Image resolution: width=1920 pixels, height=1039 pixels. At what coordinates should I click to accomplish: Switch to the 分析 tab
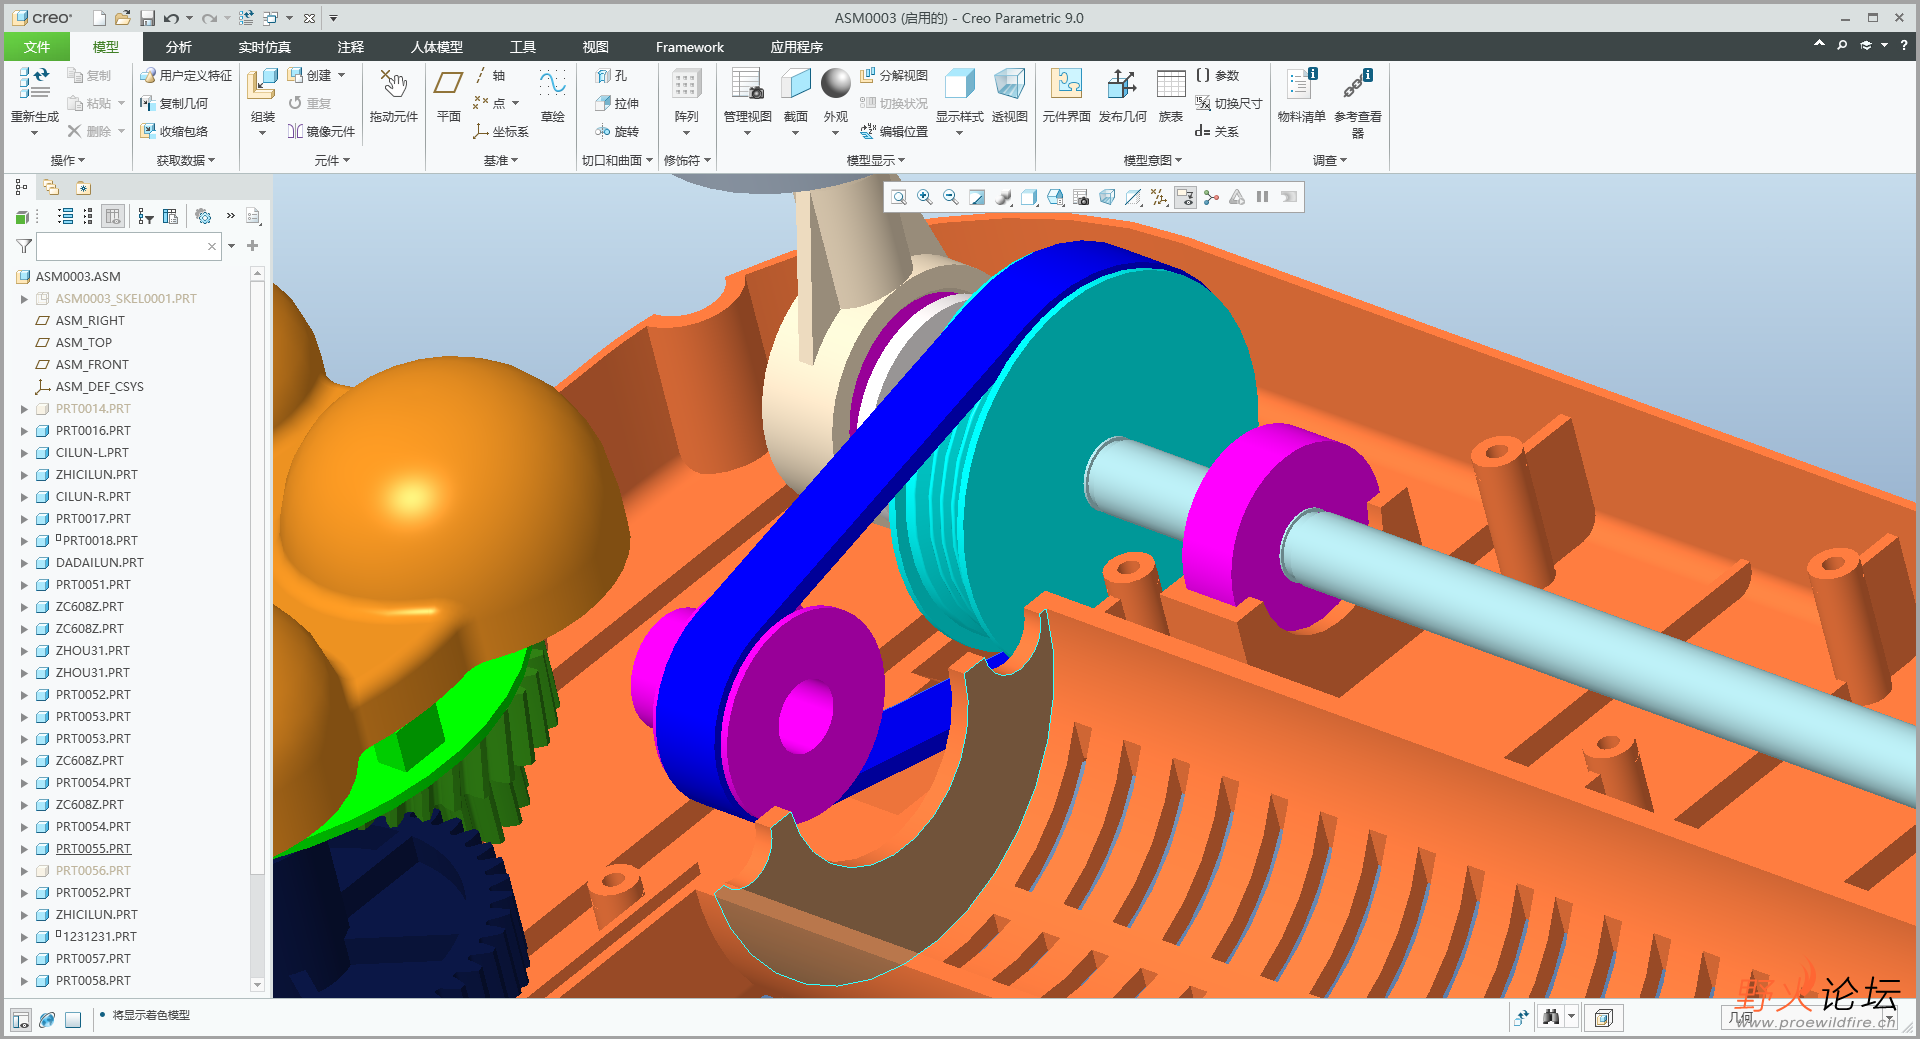coord(178,47)
